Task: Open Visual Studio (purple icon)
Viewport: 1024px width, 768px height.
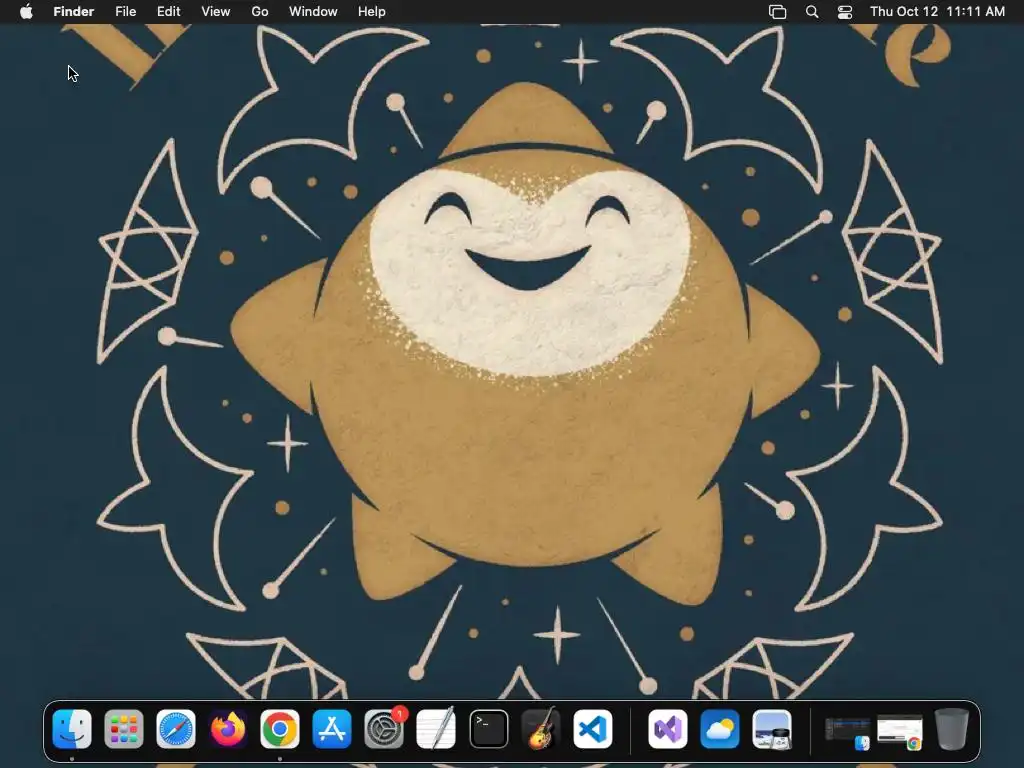Action: 667,728
